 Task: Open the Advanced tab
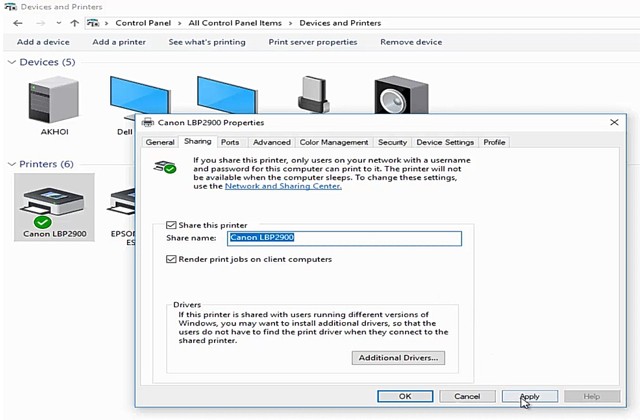(272, 142)
